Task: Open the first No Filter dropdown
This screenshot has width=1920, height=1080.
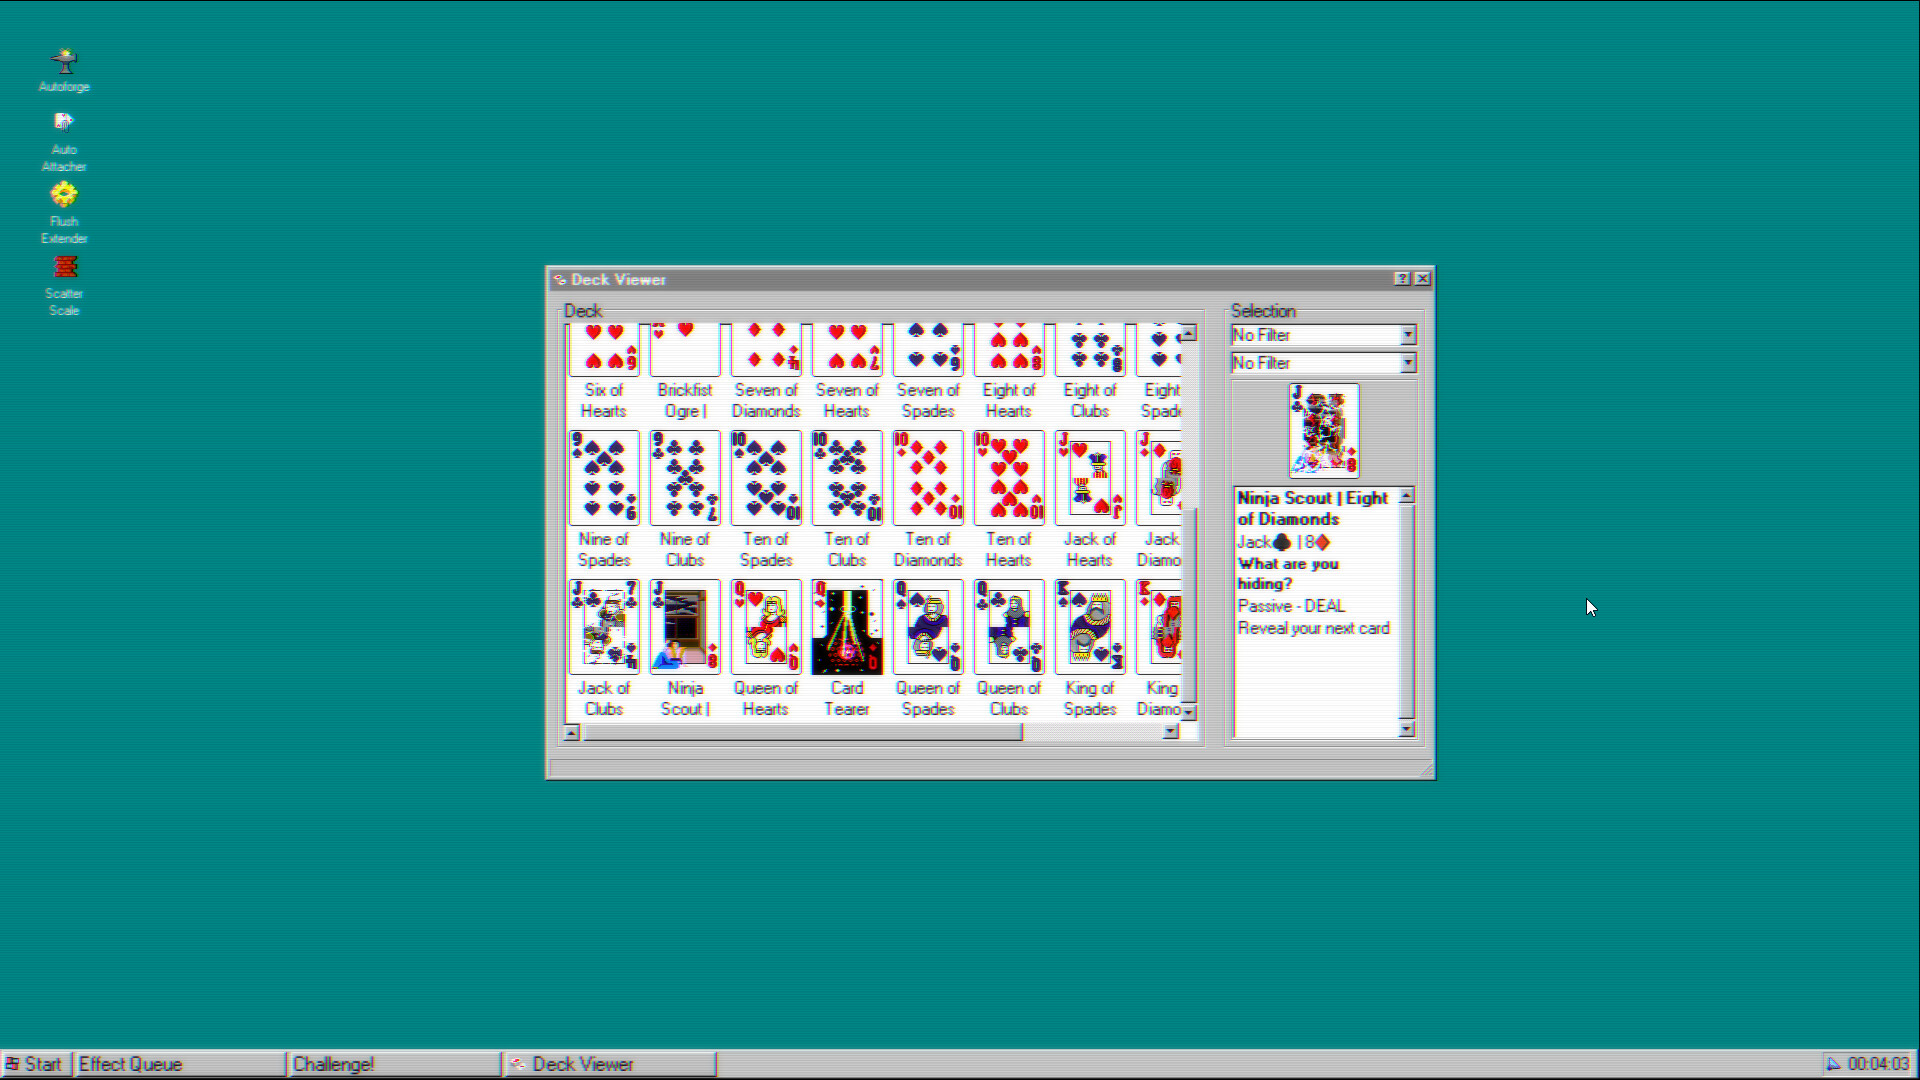Action: (1408, 335)
